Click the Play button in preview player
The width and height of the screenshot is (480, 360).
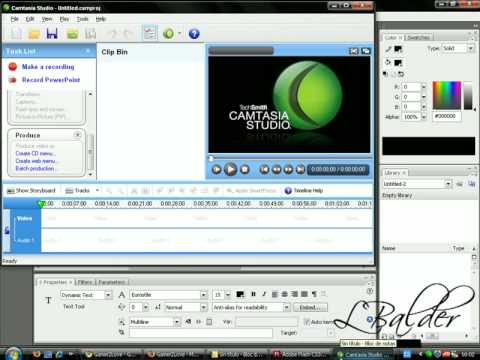pyautogui.click(x=230, y=169)
